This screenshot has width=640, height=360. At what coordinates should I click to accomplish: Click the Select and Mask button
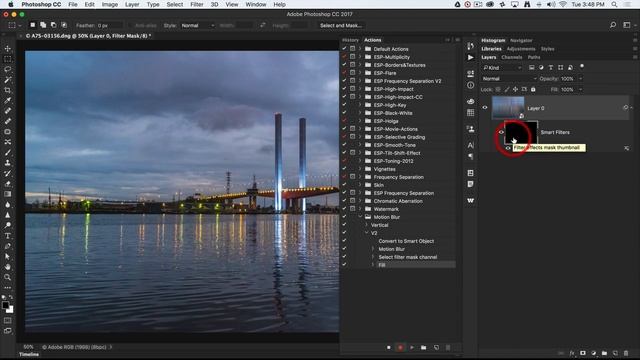pos(341,25)
